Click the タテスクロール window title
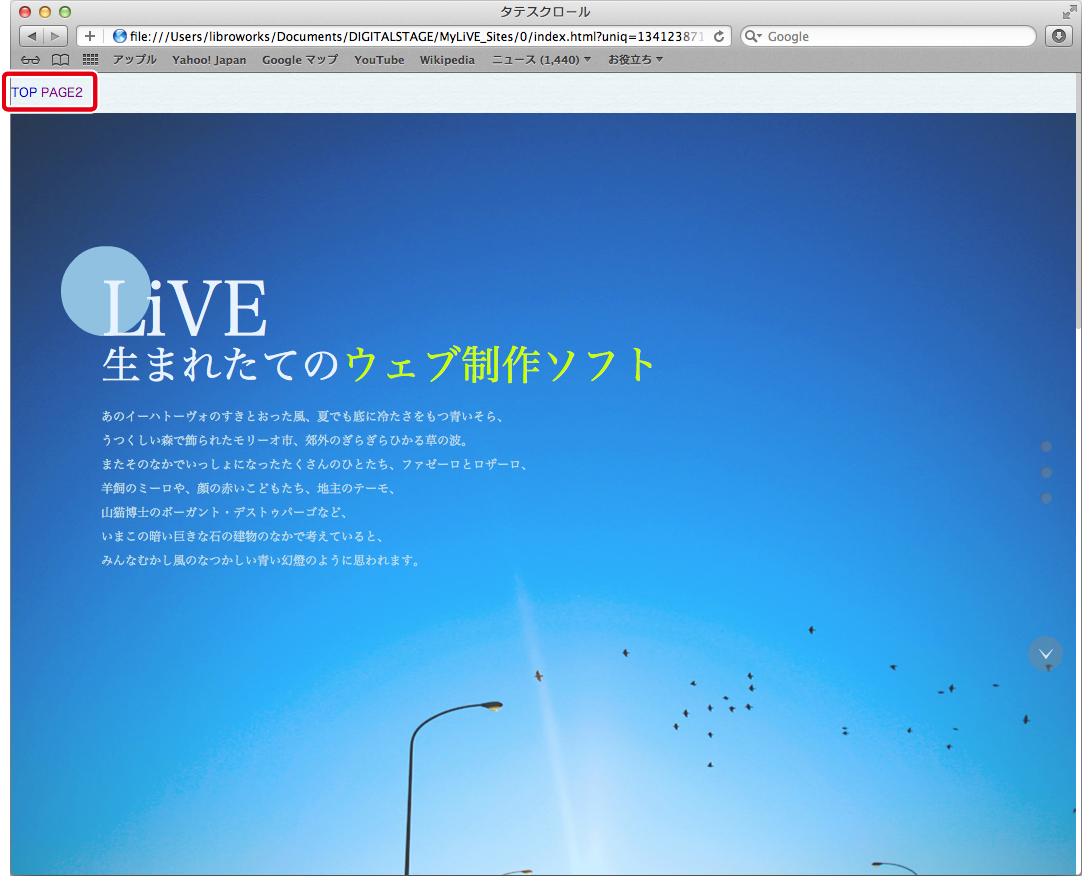The height and width of the screenshot is (876, 1082). pyautogui.click(x=544, y=12)
